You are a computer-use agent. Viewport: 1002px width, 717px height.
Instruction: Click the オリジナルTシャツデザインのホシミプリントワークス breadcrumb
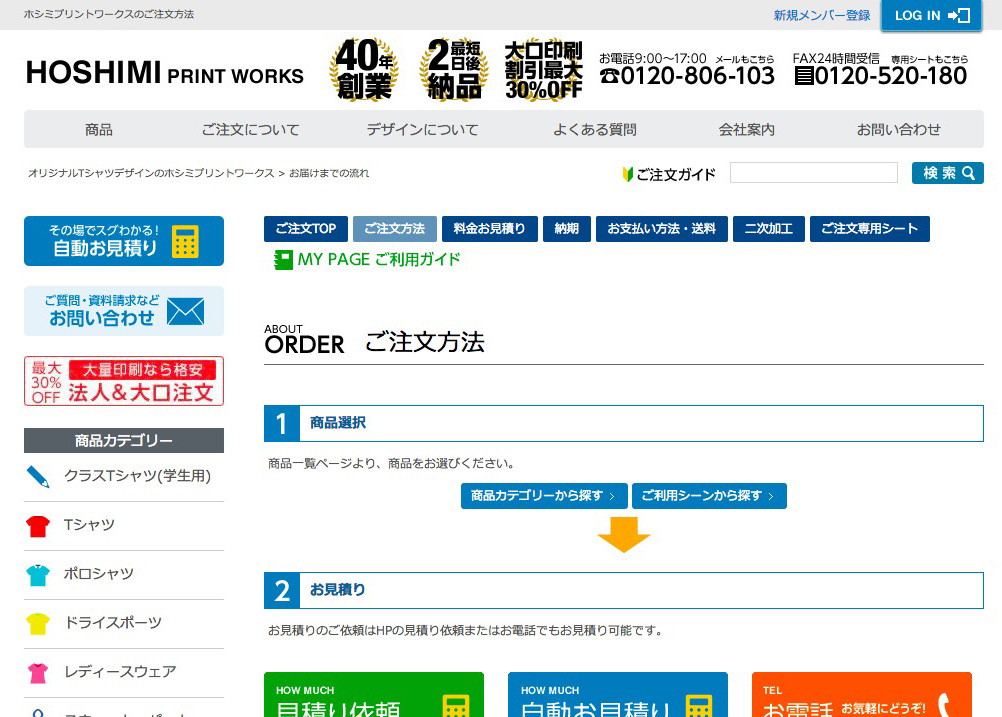[x=151, y=173]
